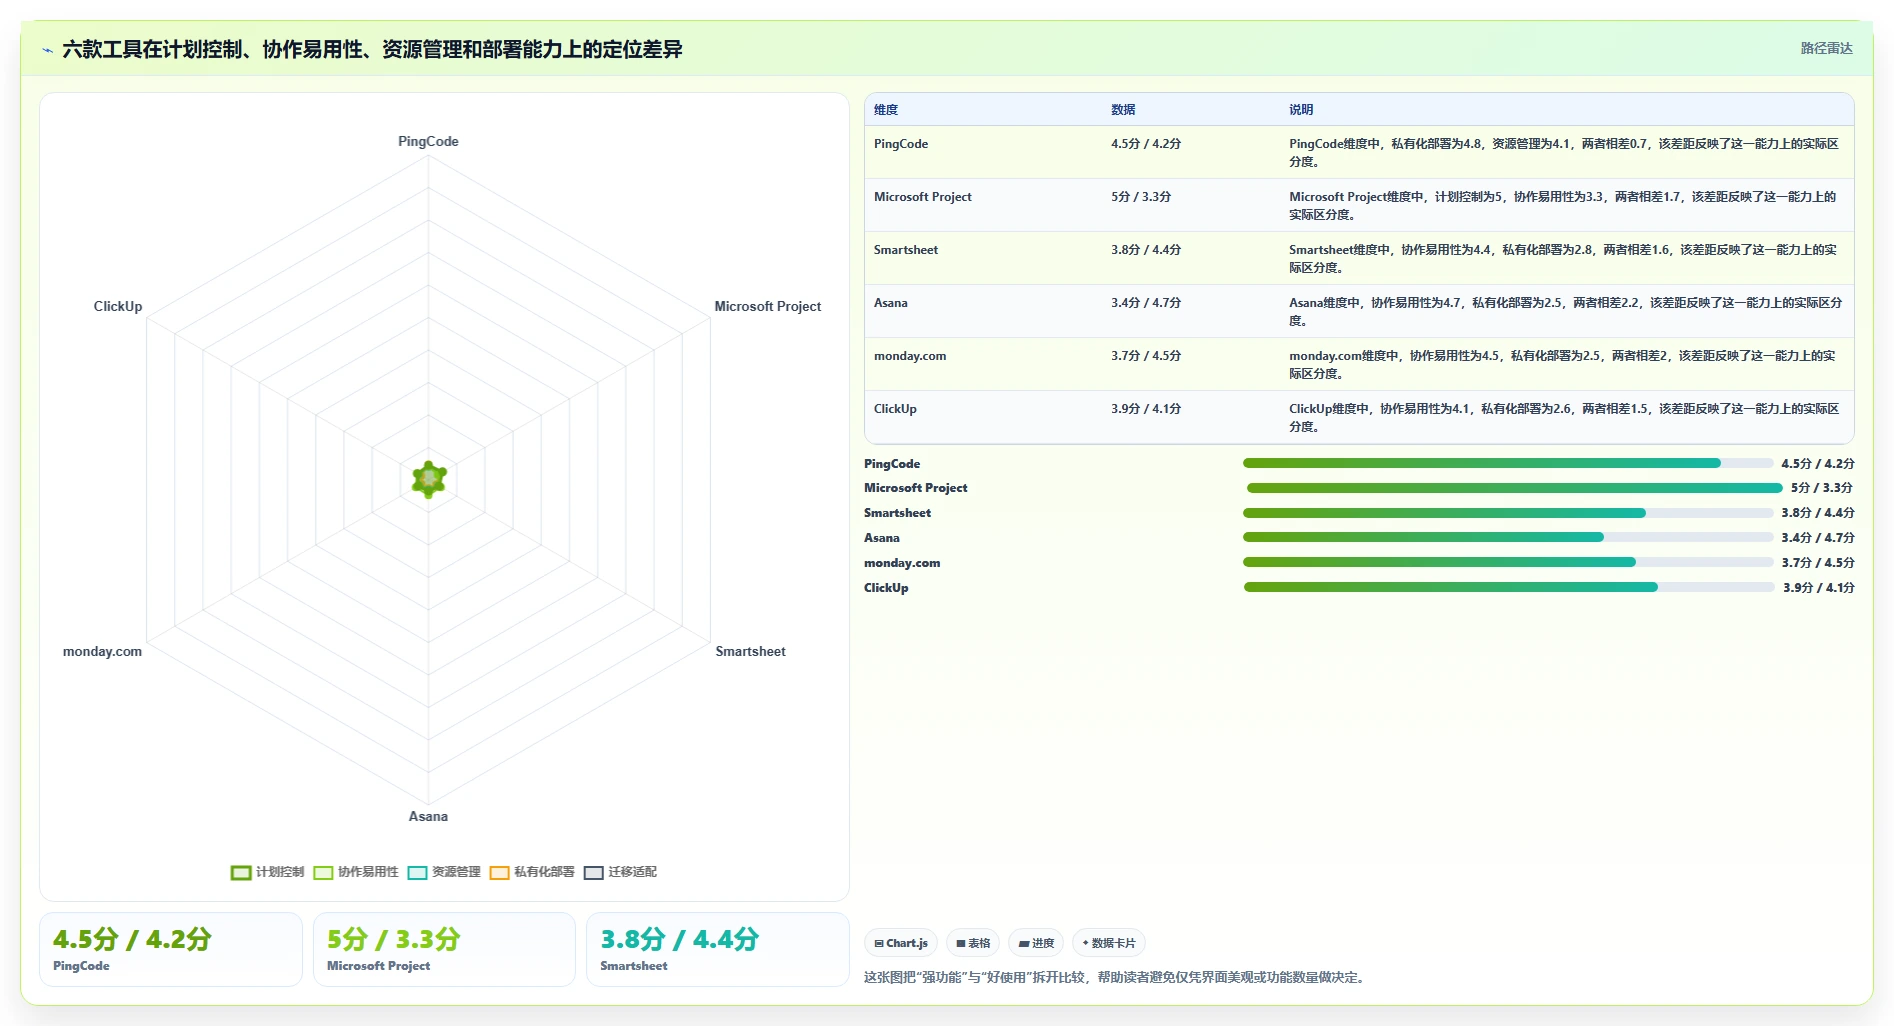1894x1026 pixels.
Task: Click the chart title 六款工具在计划控制…定位差异
Action: [x=372, y=49]
